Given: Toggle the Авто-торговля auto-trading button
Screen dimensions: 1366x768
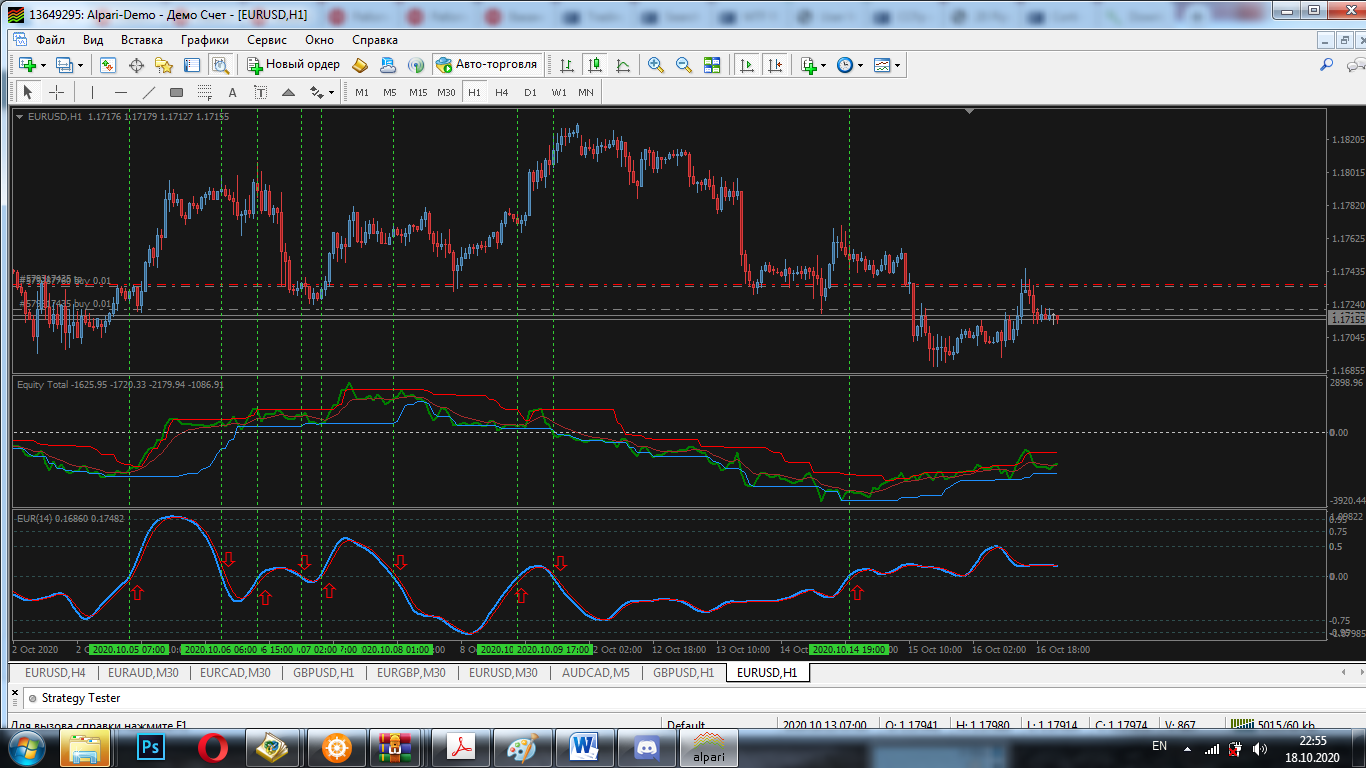Looking at the screenshot, I should coord(487,64).
